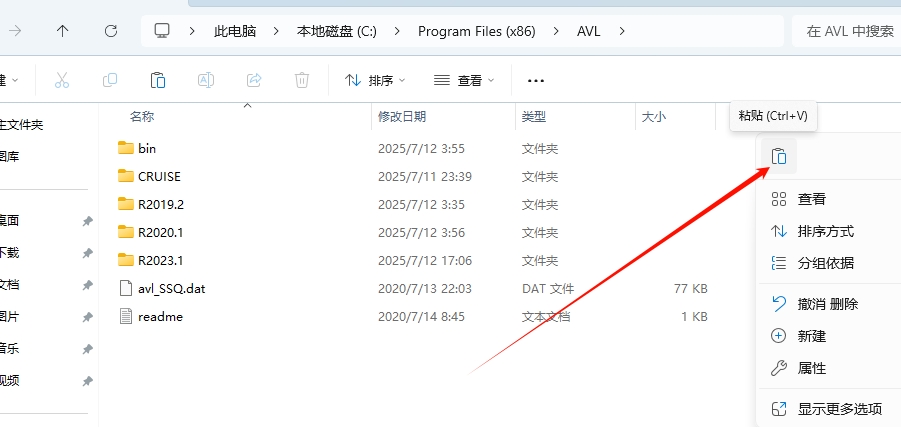The width and height of the screenshot is (901, 427).
Task: Open the 新建 dropdown arrow in toolbar
Action: click(x=15, y=80)
